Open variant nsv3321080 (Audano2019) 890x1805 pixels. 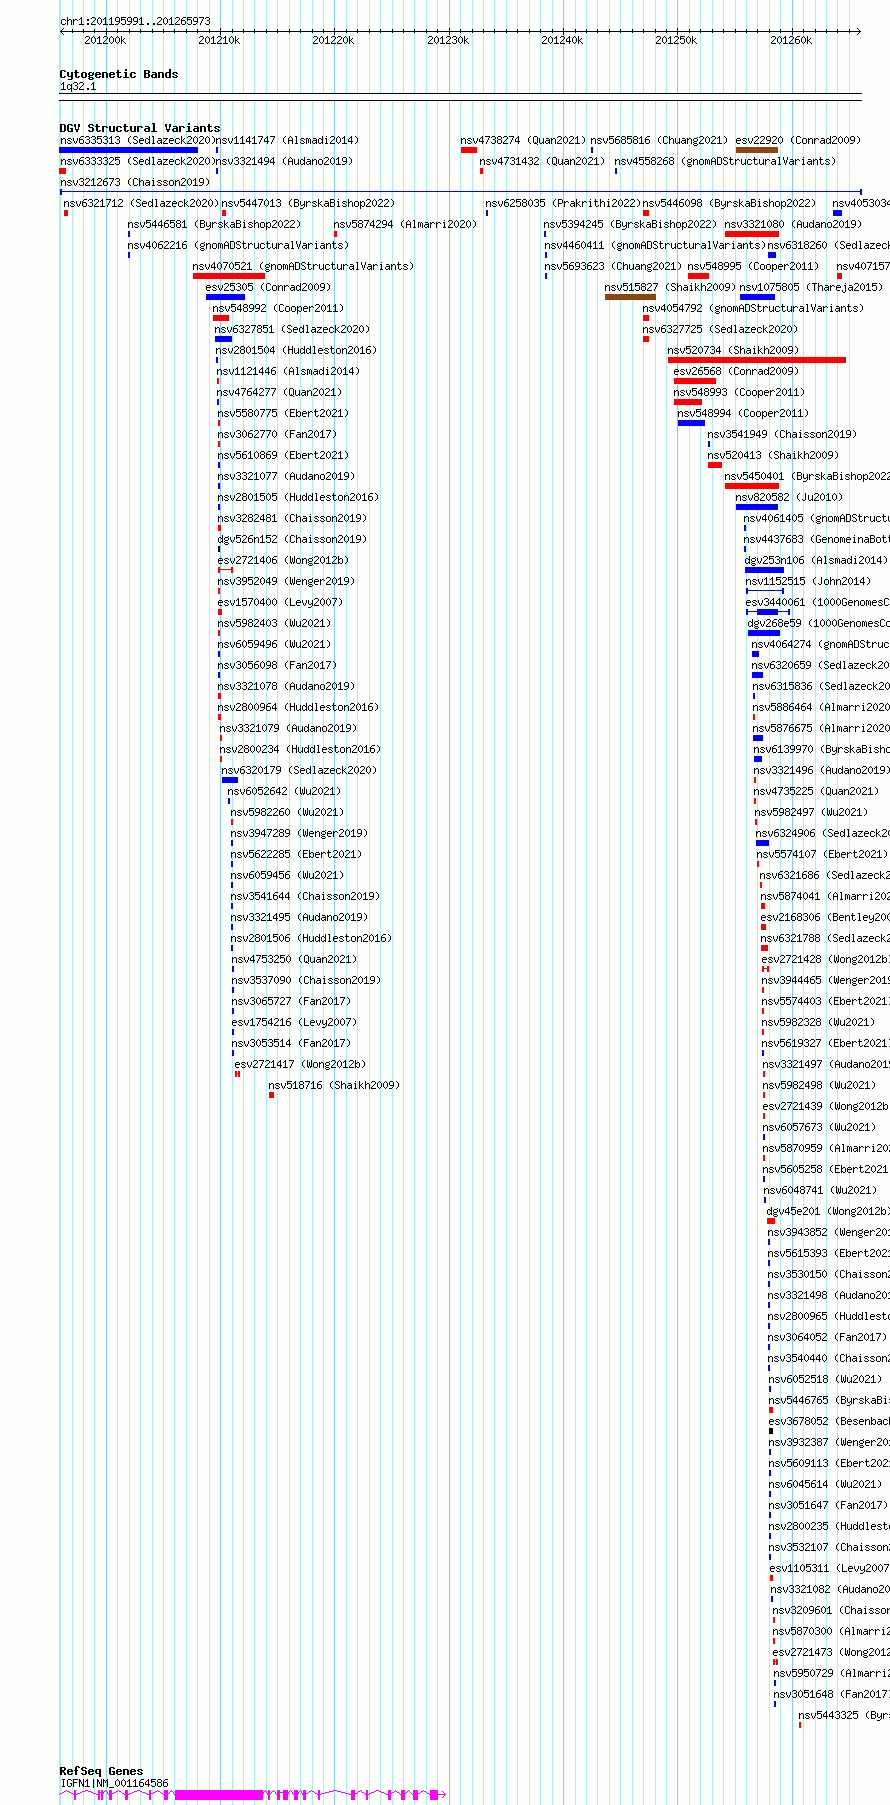pos(793,224)
